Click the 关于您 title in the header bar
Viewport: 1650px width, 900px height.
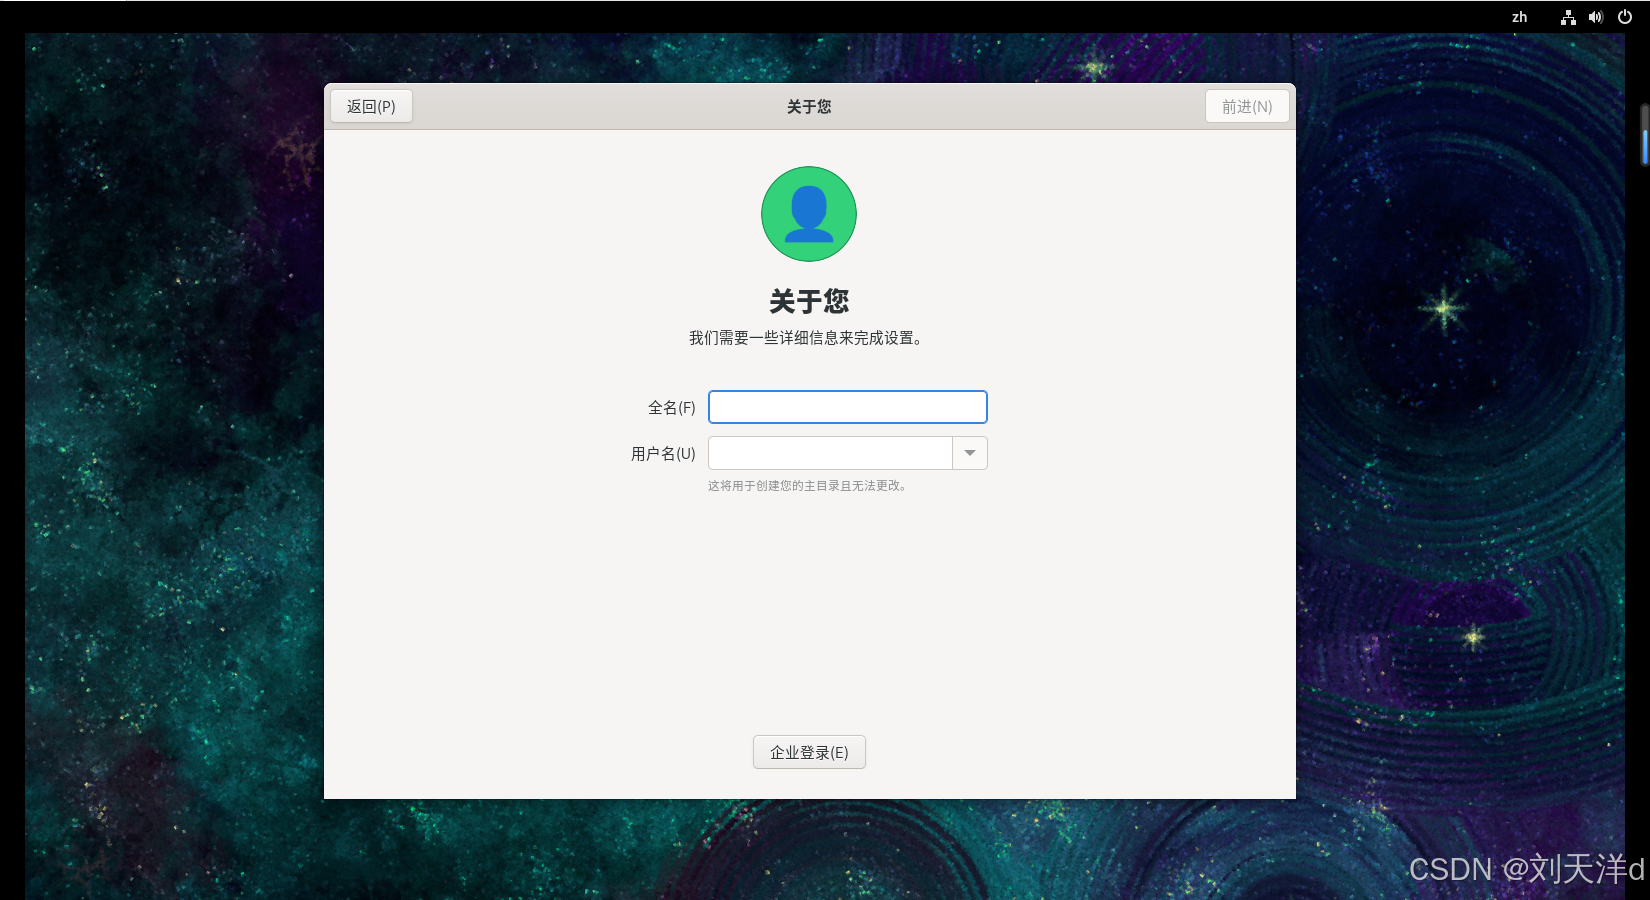tap(809, 106)
